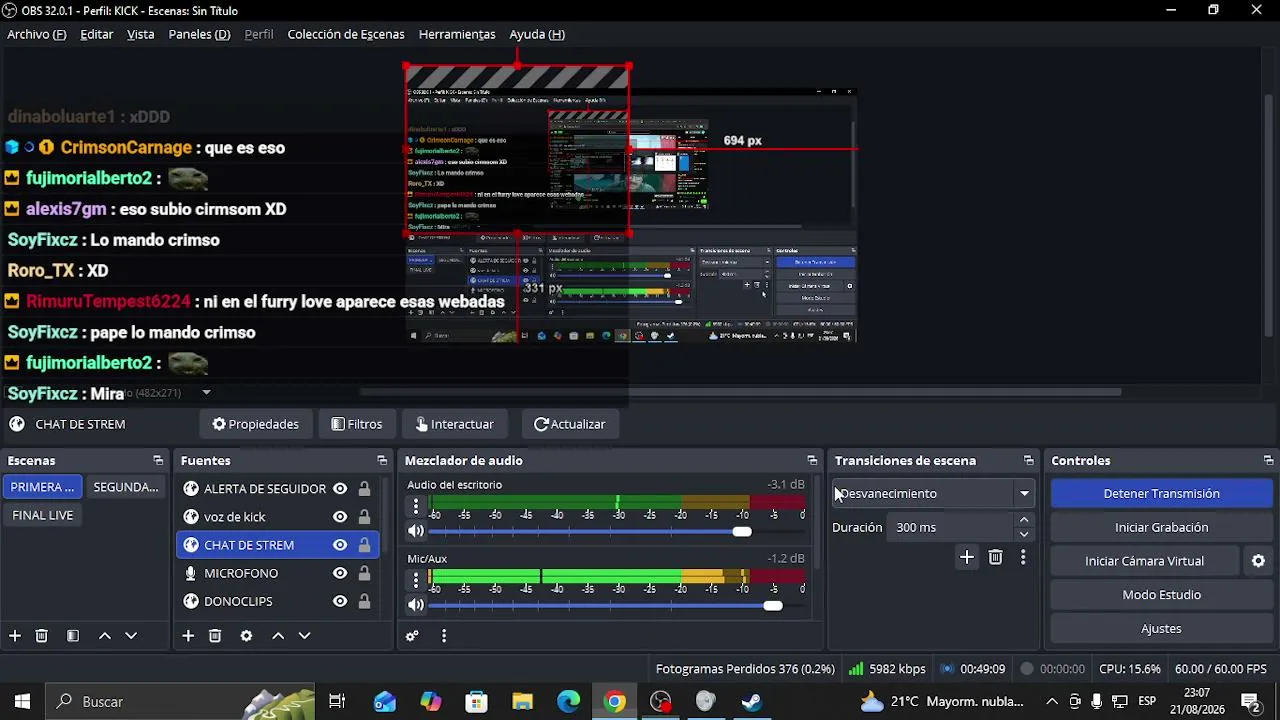
Task: Hide the voz de kick source
Action: [340, 517]
